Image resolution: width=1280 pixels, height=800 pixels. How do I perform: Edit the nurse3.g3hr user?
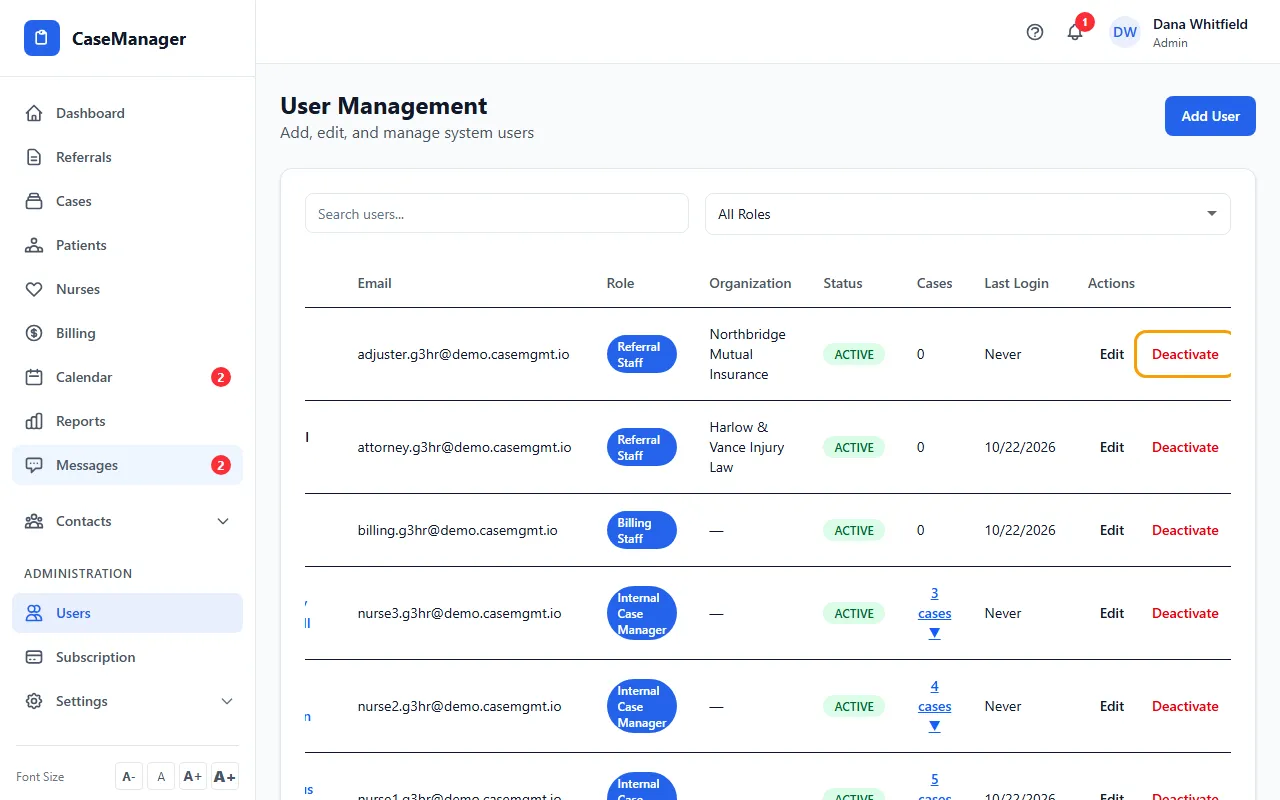(x=1112, y=613)
